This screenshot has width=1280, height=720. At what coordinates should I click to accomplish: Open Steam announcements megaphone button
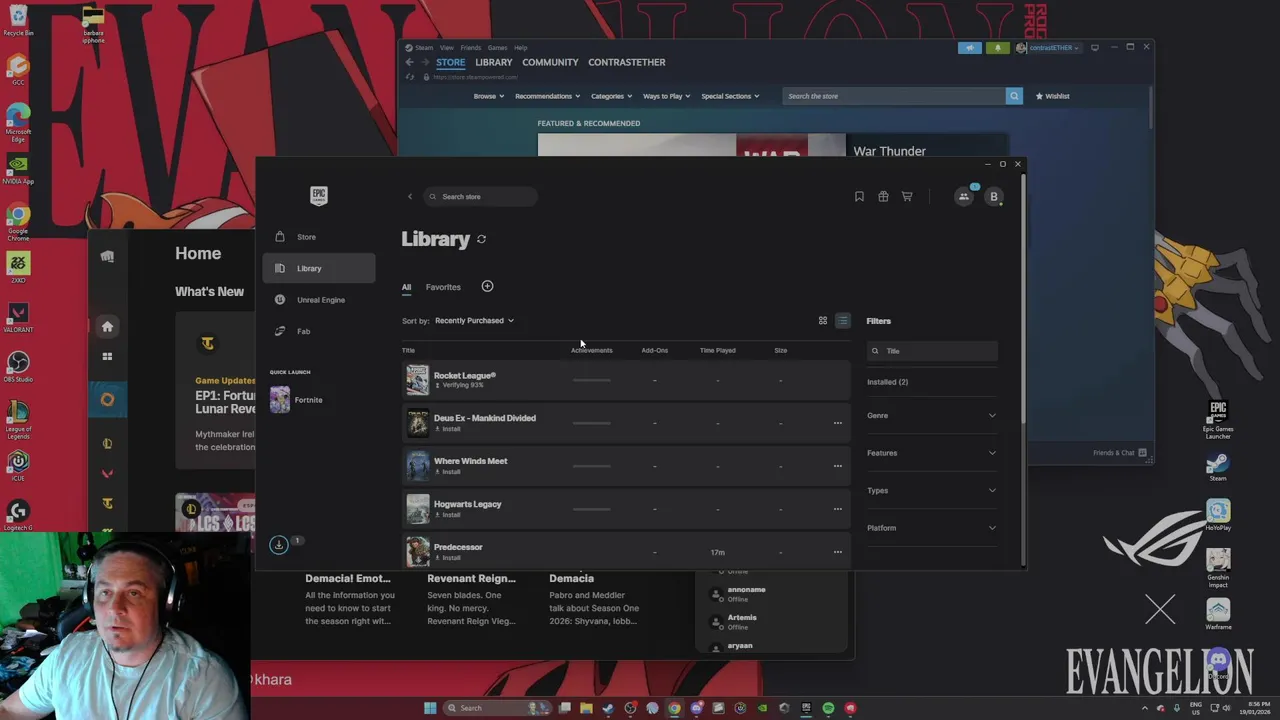click(969, 47)
